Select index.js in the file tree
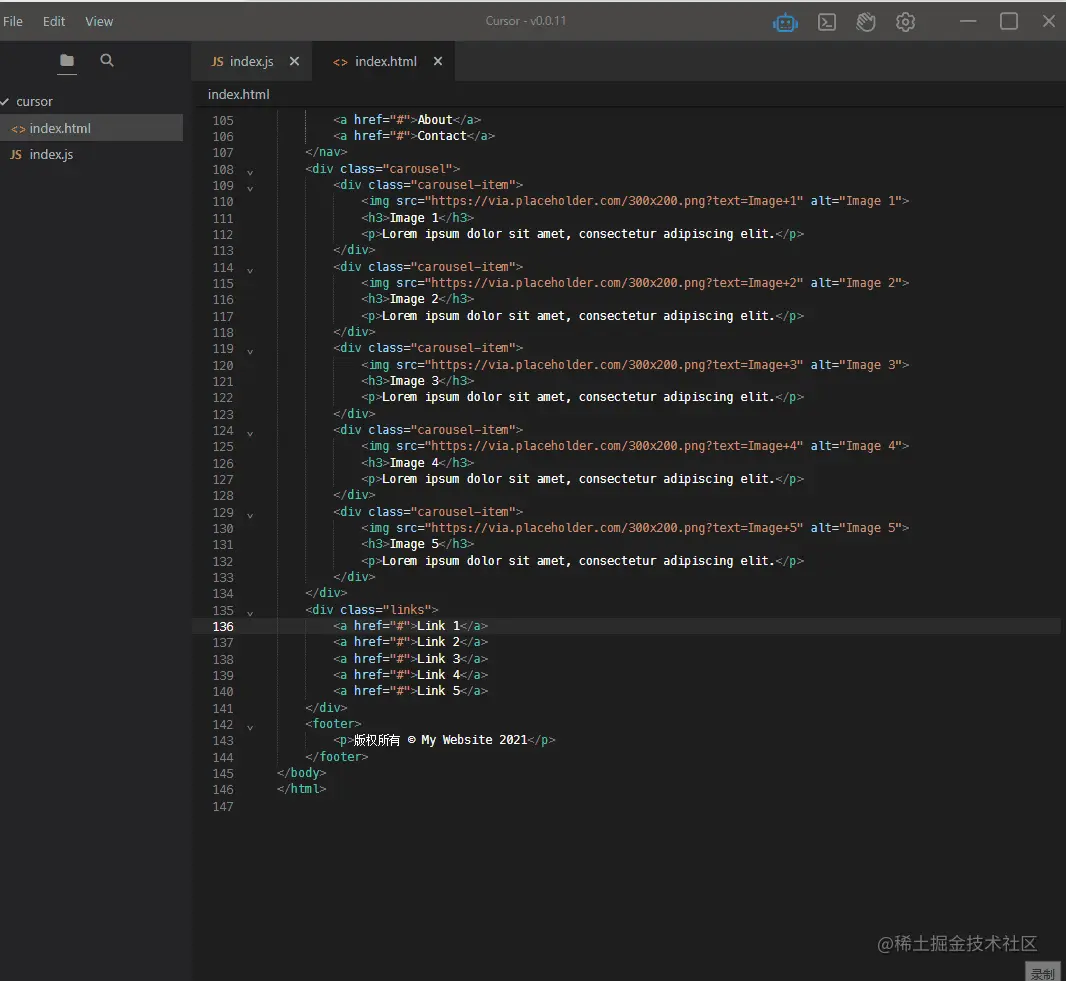 click(x=51, y=155)
